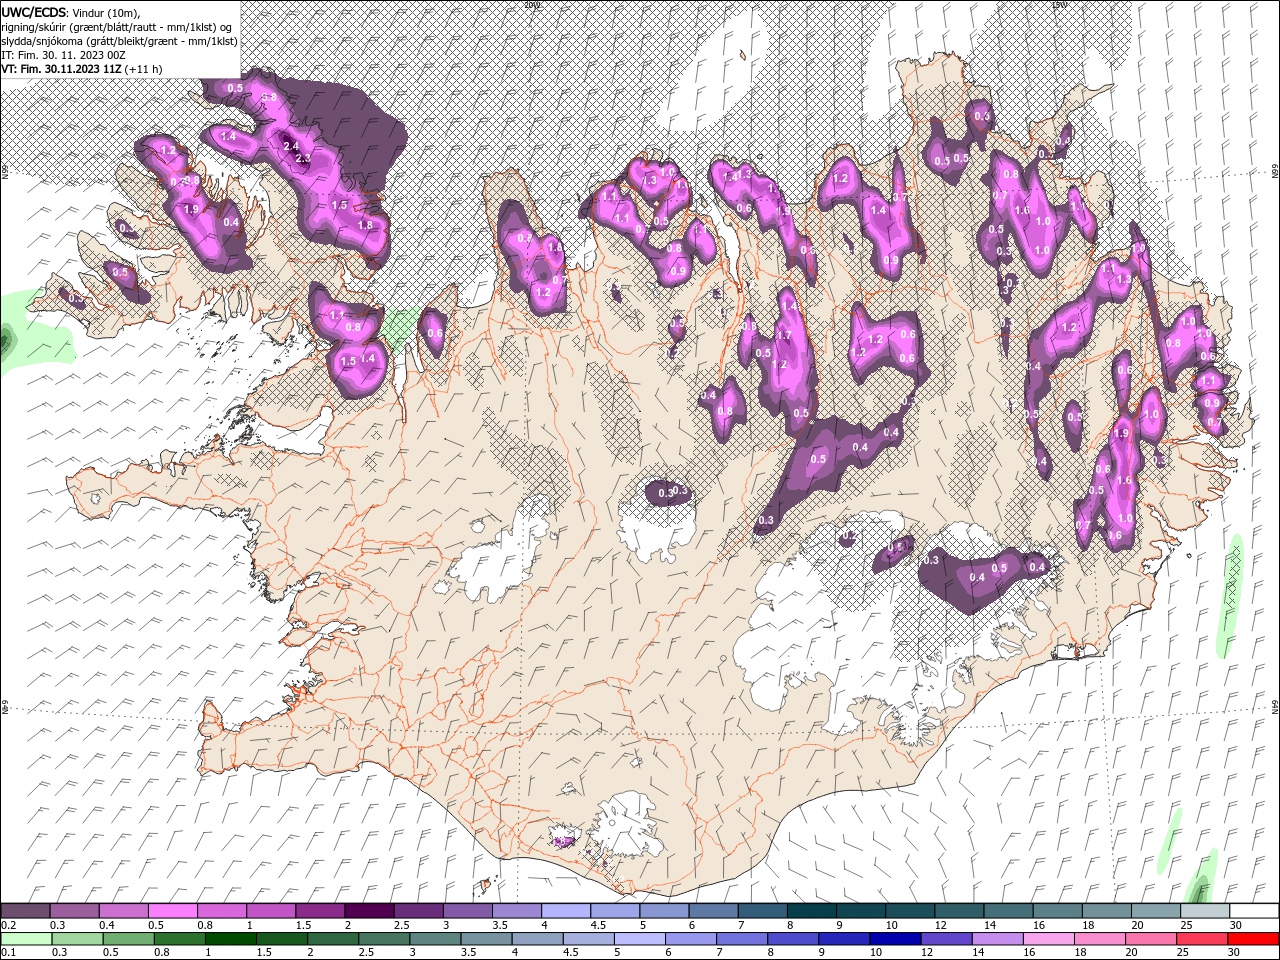Click the legend label 0.4 in upper scale
Viewport: 1280px width, 960px height.
107,925
